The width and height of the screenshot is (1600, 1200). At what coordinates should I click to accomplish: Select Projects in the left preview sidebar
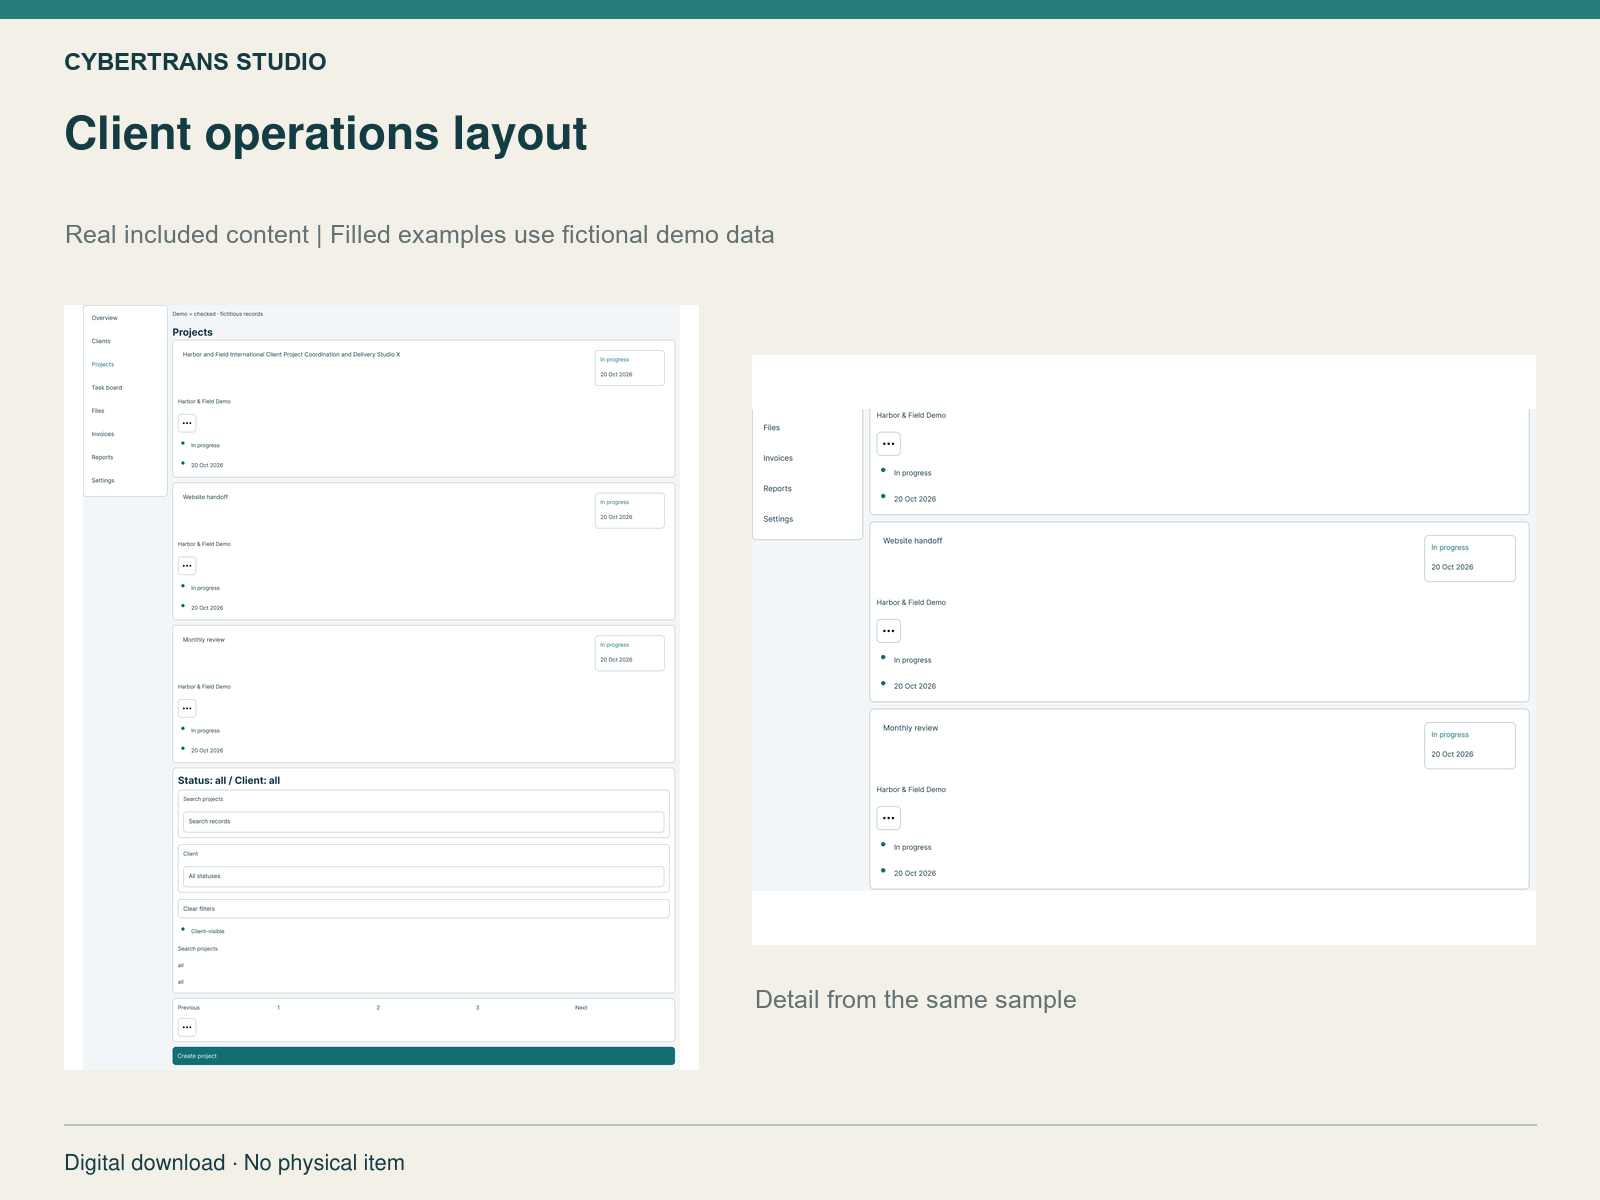(x=103, y=364)
